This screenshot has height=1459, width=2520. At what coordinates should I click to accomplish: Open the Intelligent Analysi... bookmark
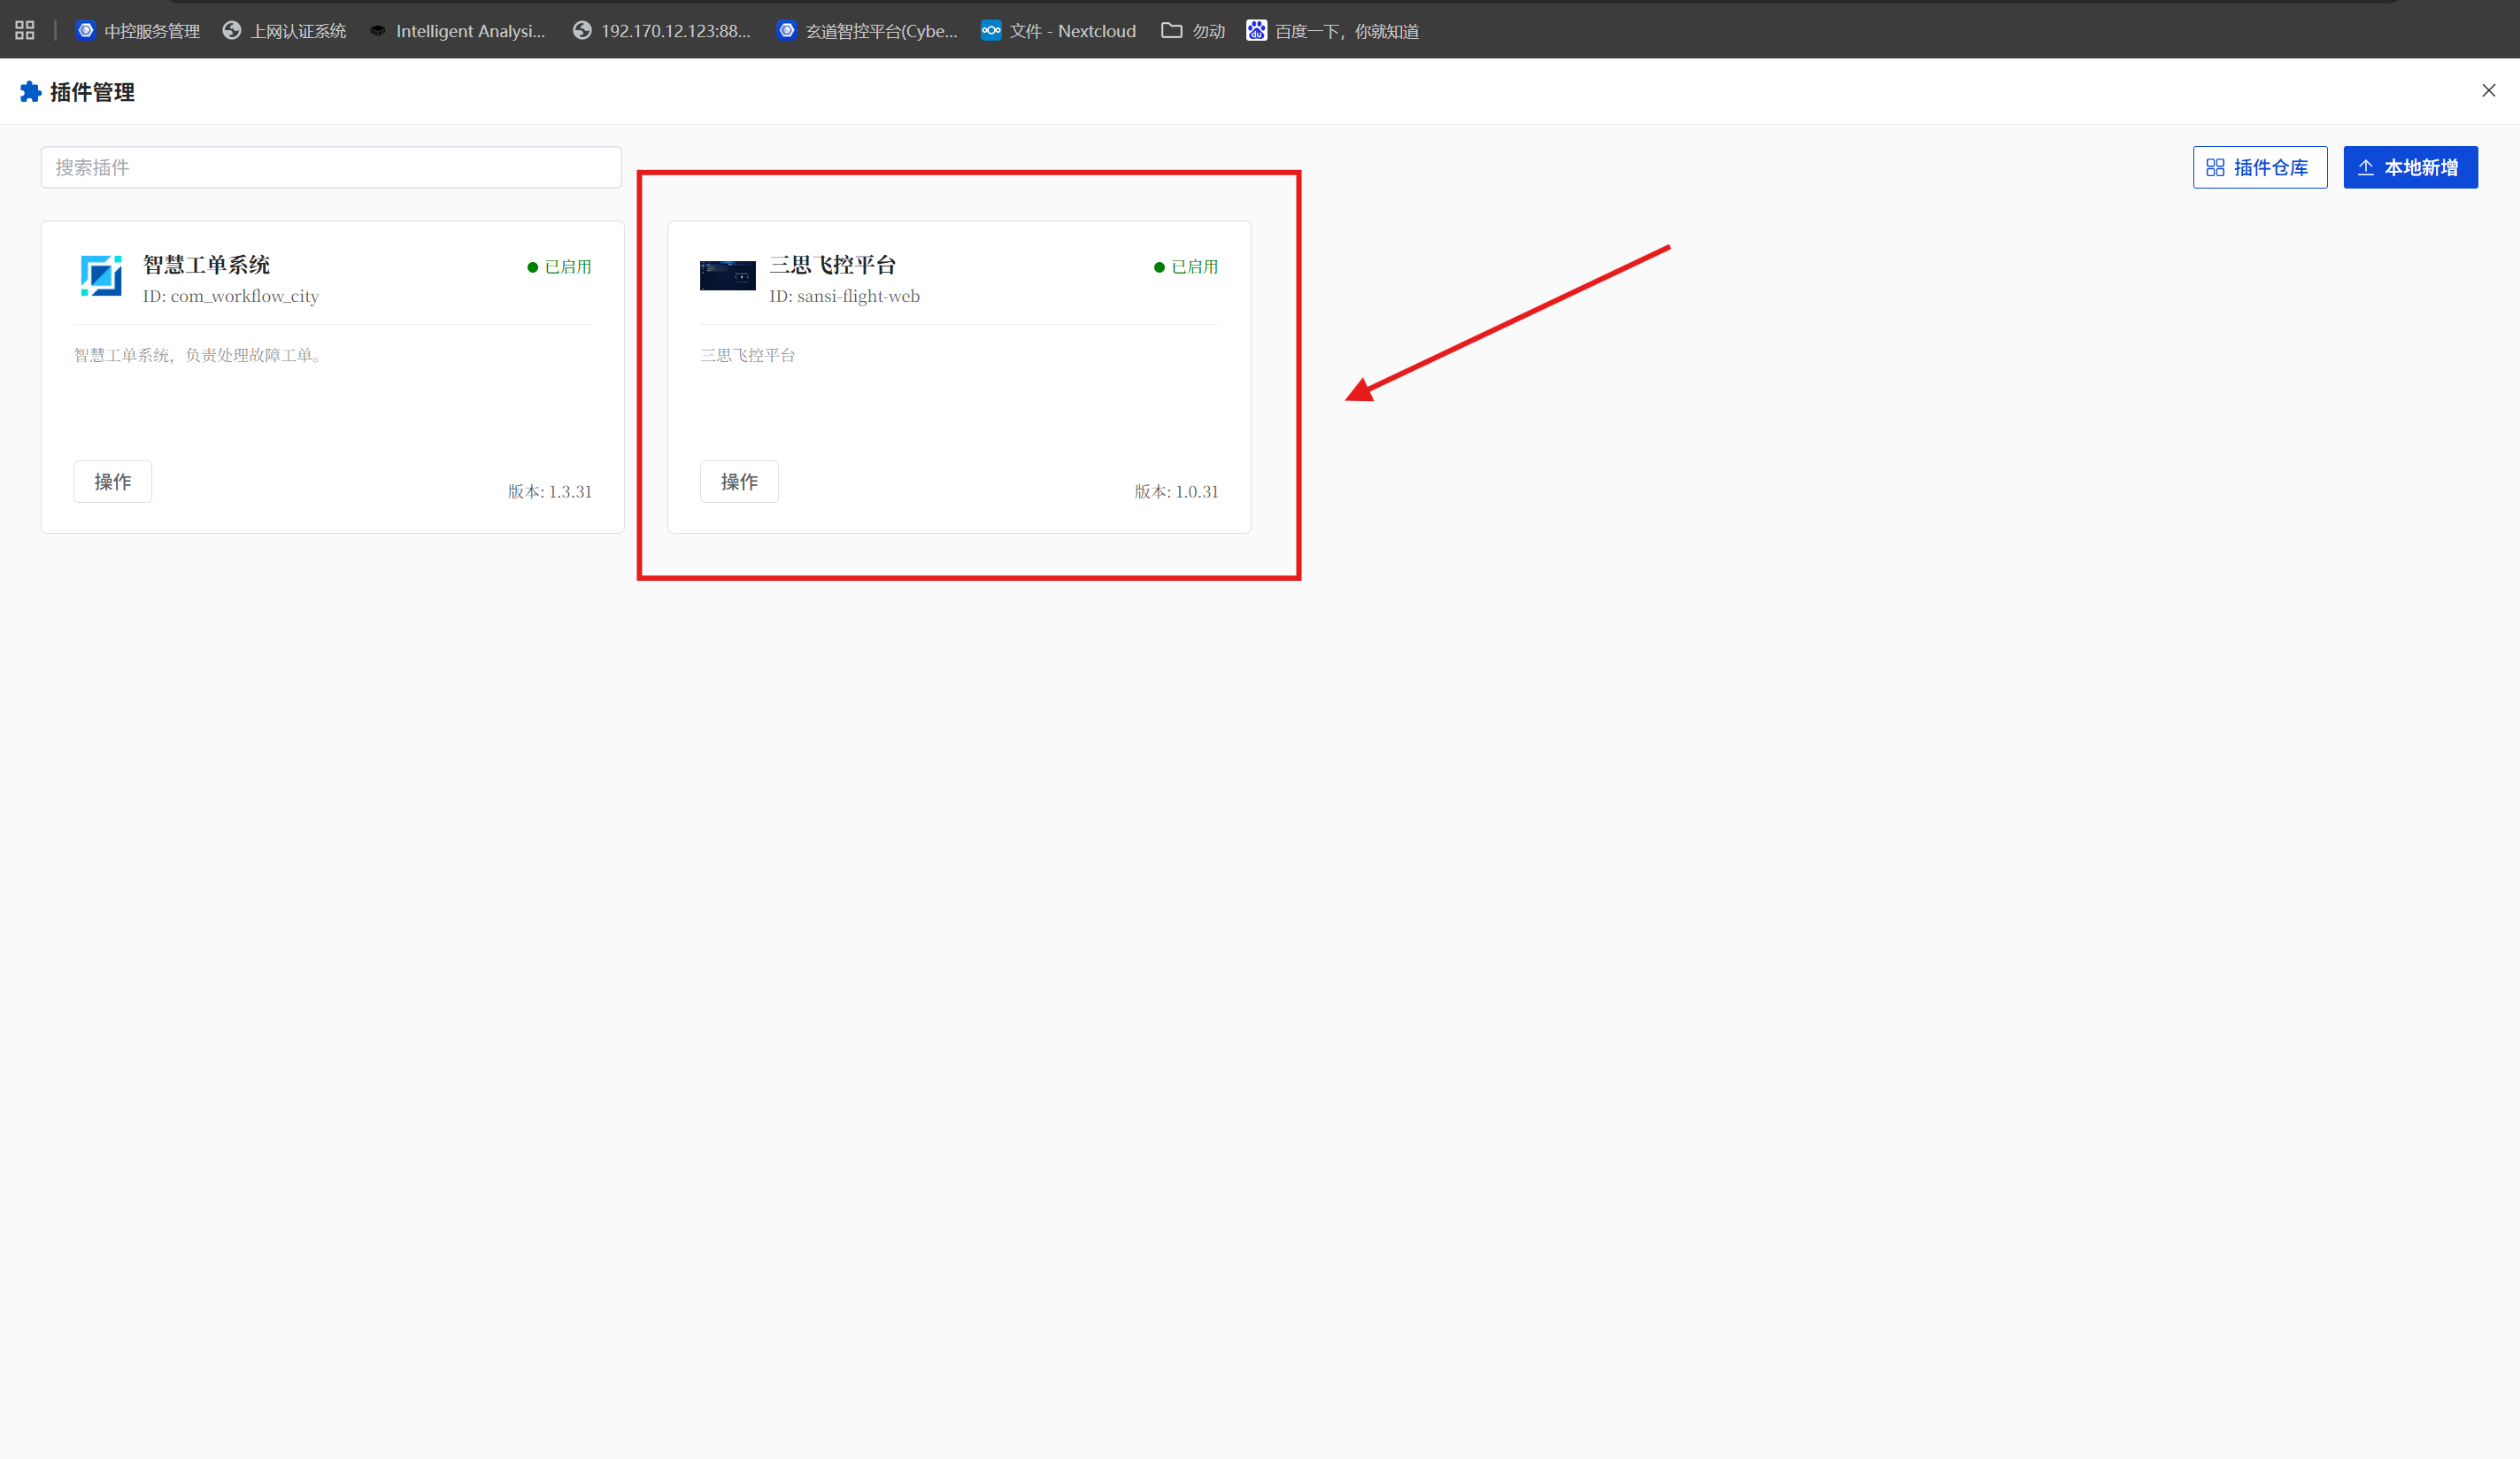click(x=458, y=31)
